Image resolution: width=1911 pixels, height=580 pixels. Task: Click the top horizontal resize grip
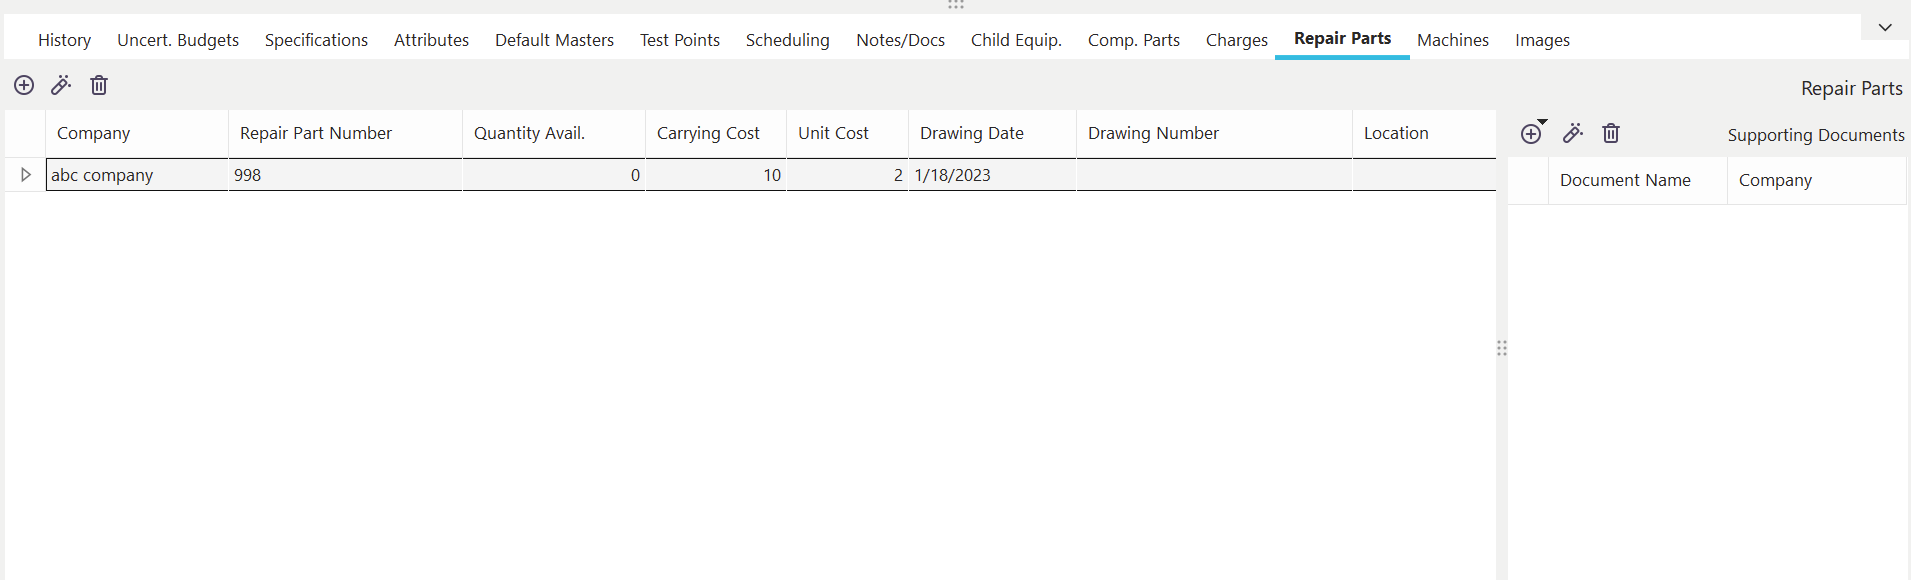[x=956, y=5]
